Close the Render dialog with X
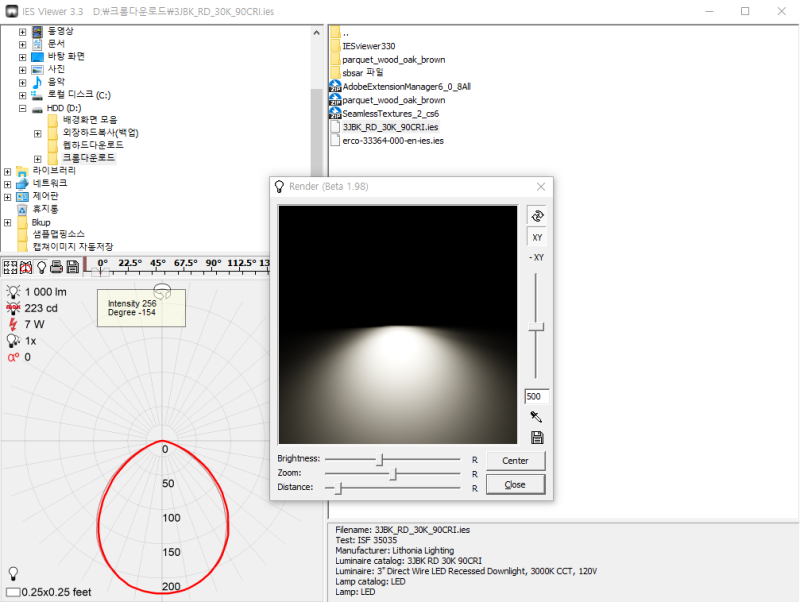This screenshot has height=602, width=800. pyautogui.click(x=541, y=187)
